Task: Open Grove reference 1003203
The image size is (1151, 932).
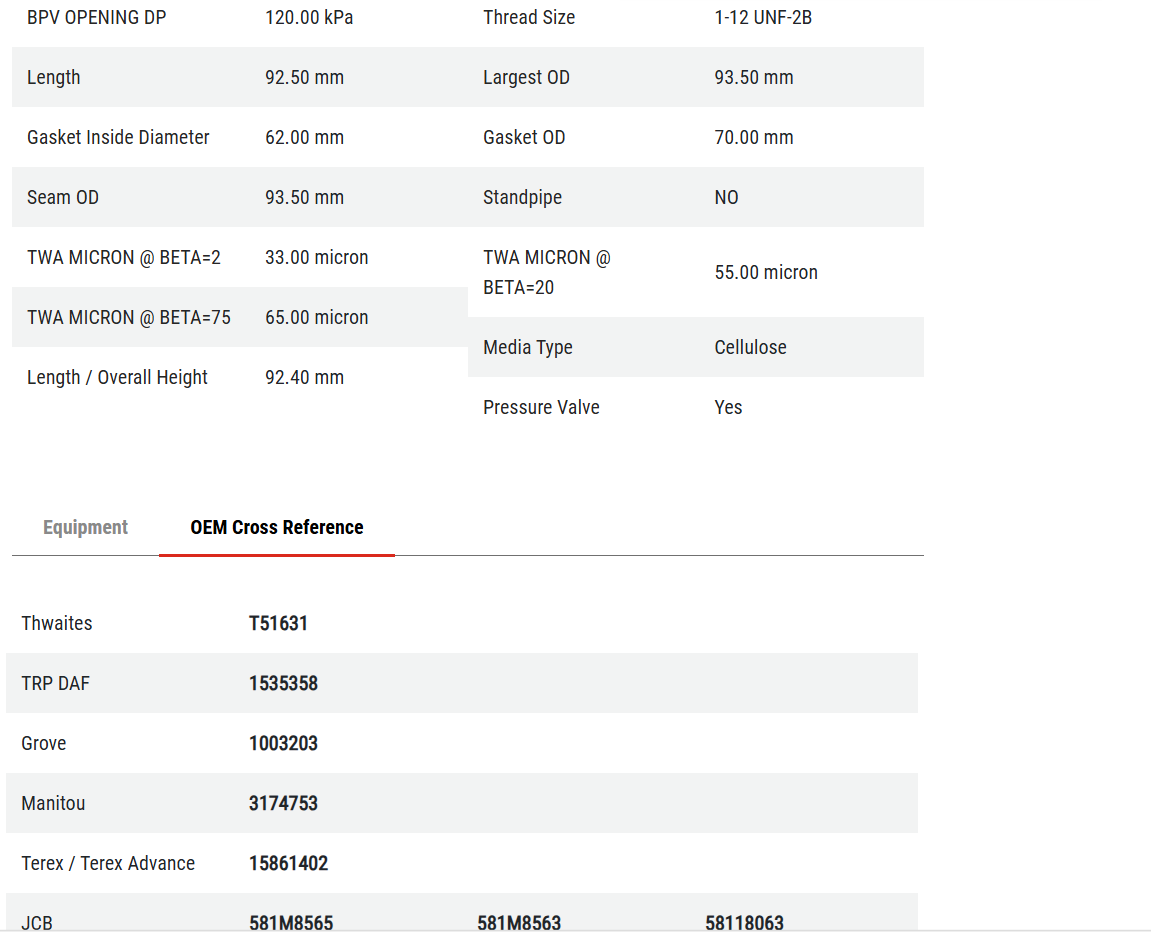Action: (283, 743)
